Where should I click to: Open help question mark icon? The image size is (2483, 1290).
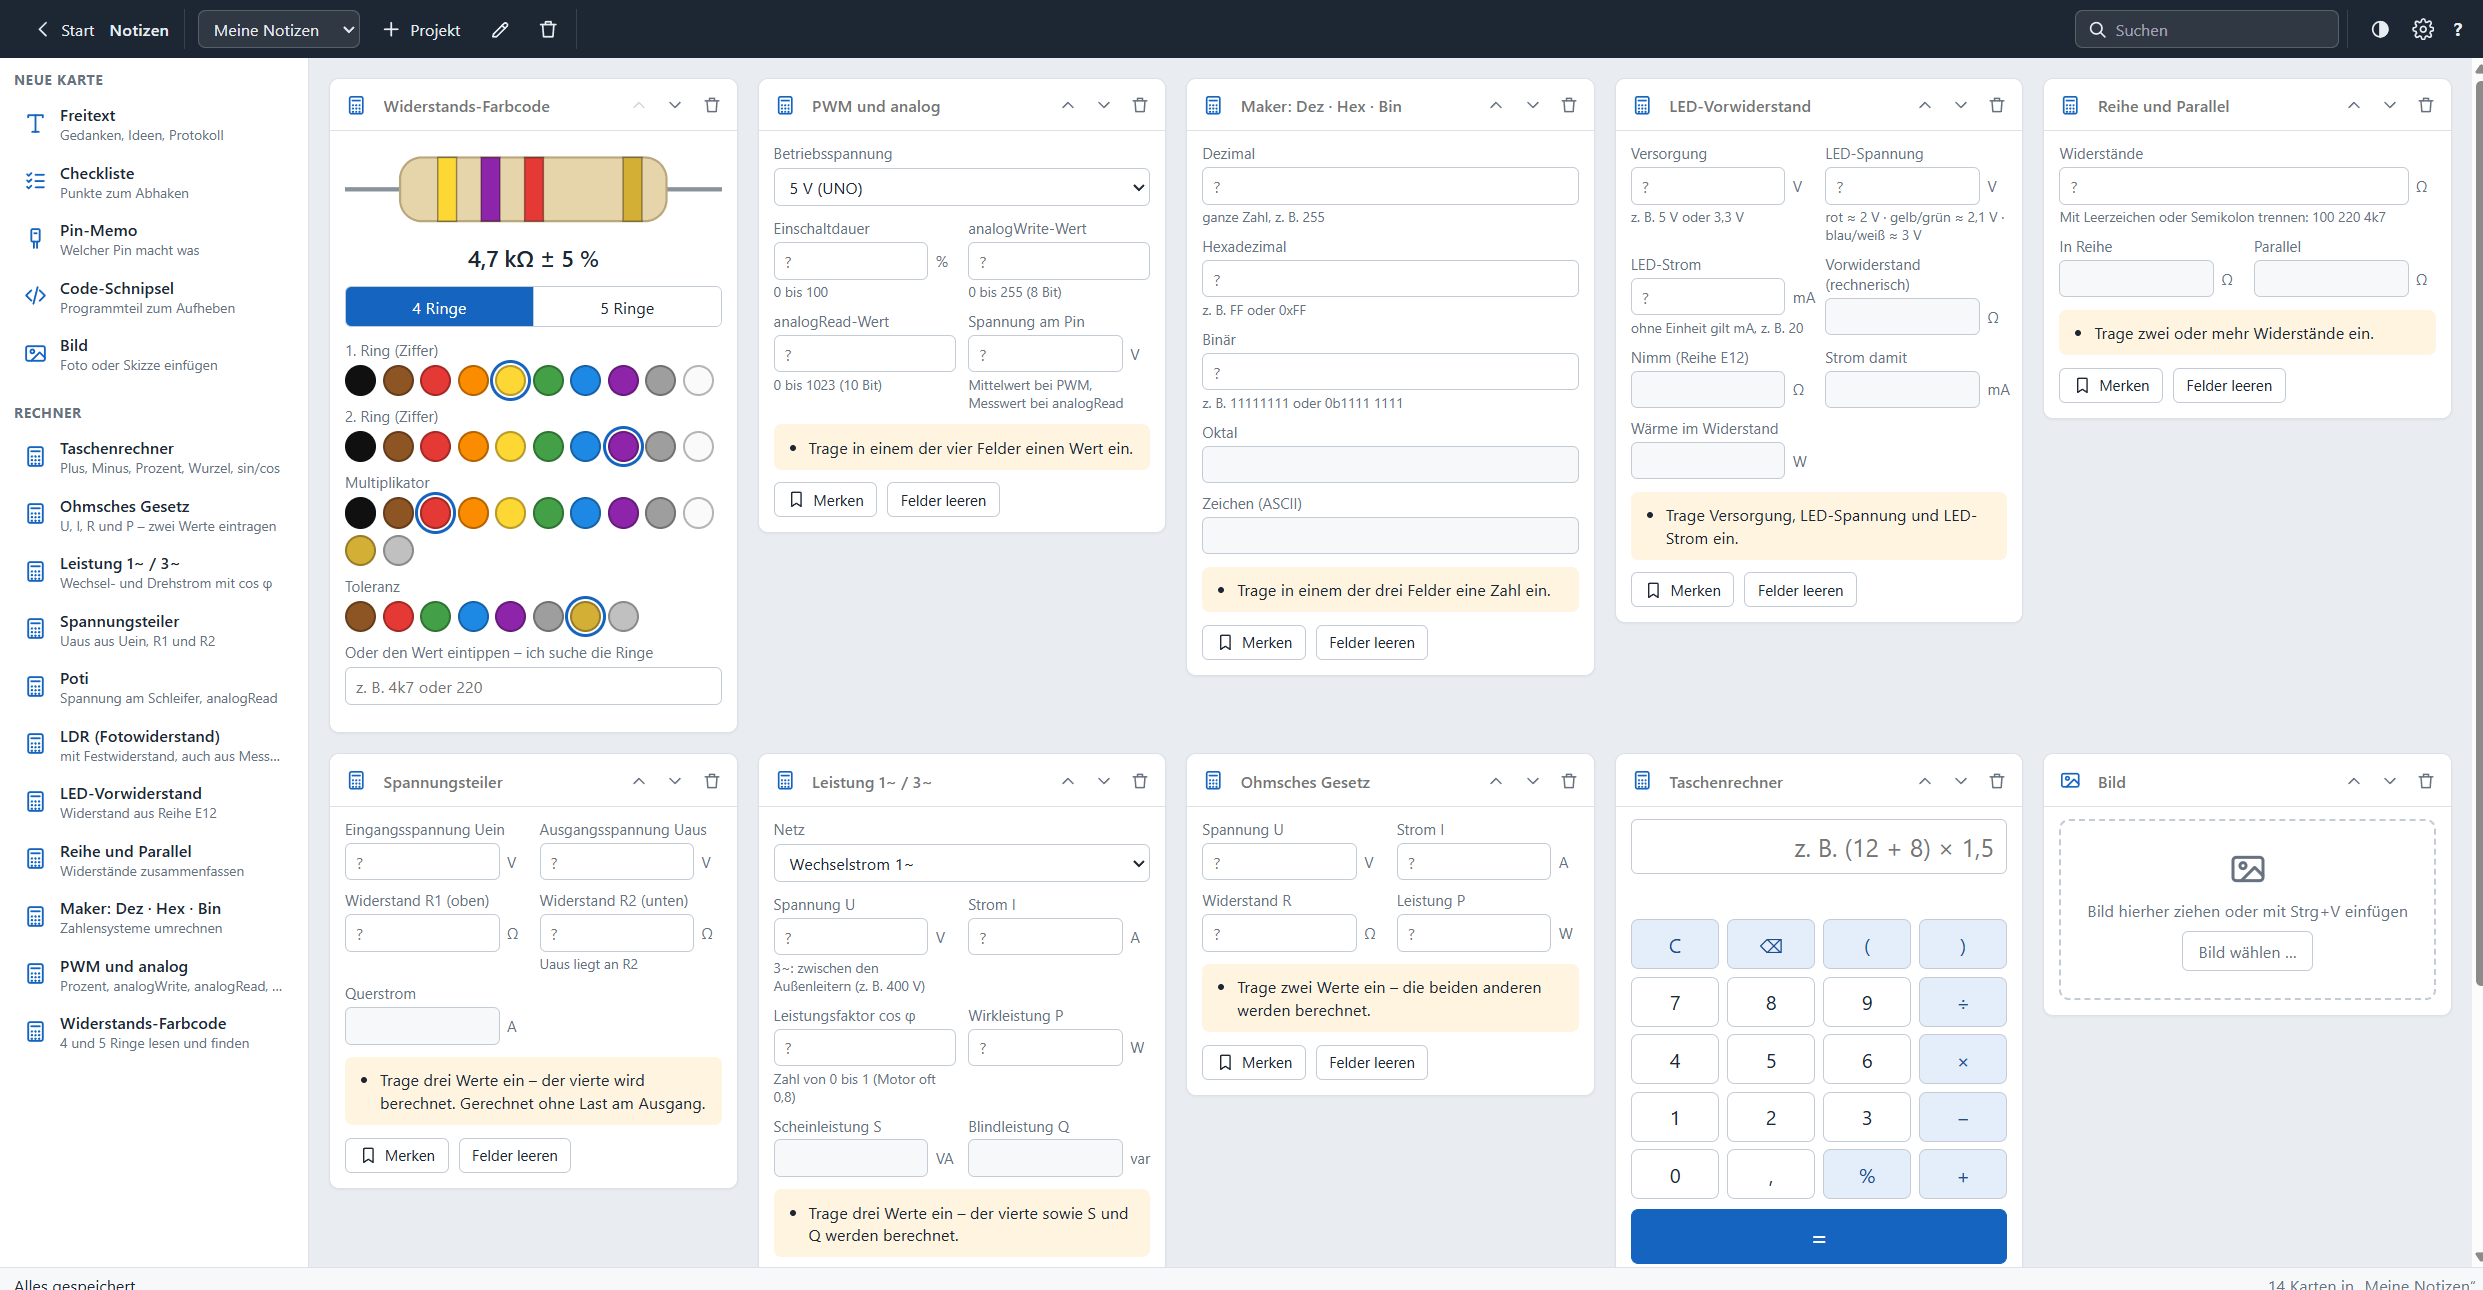[2458, 30]
